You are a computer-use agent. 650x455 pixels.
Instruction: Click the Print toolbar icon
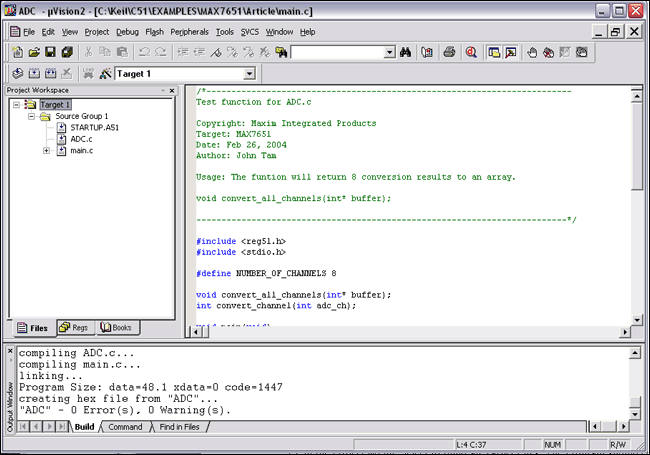click(449, 52)
